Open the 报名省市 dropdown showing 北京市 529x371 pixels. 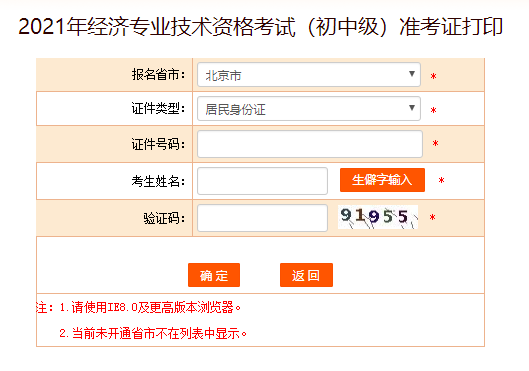(309, 75)
